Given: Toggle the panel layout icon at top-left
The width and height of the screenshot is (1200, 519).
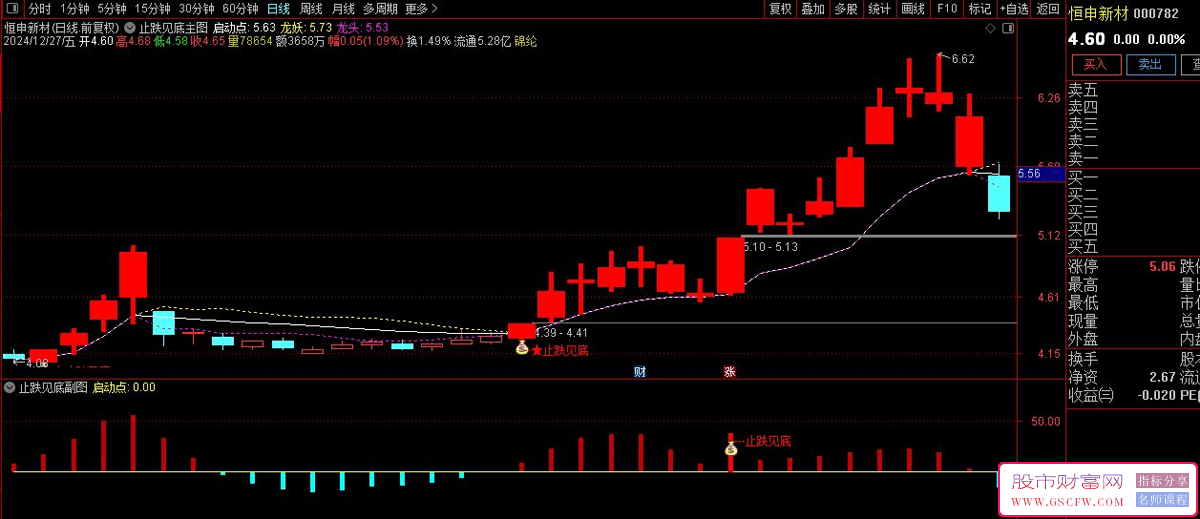Looking at the screenshot, I should 12,9.
